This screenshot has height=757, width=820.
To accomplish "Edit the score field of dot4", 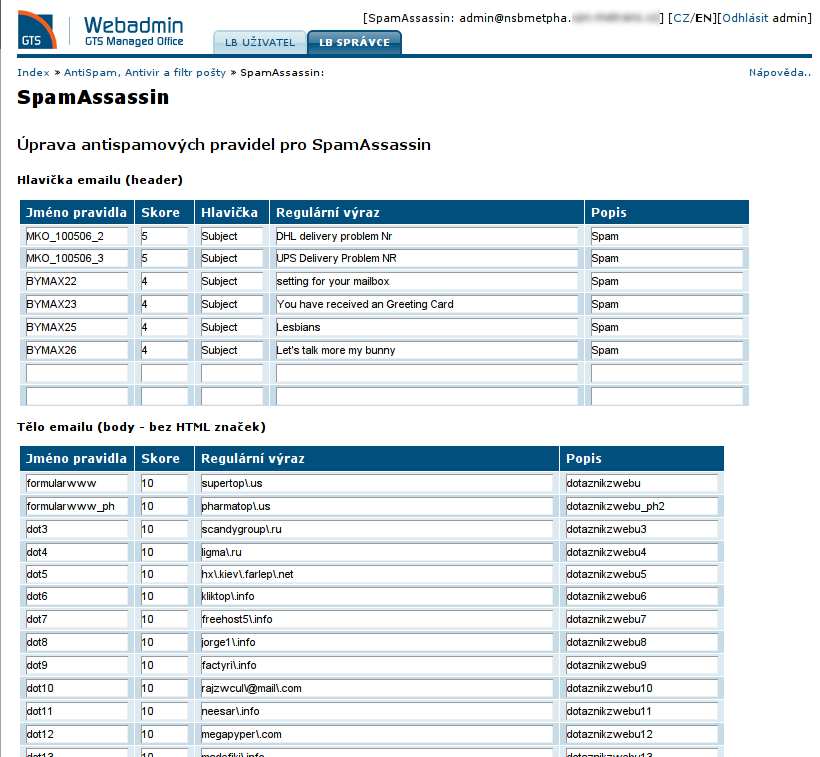I will click(x=164, y=552).
